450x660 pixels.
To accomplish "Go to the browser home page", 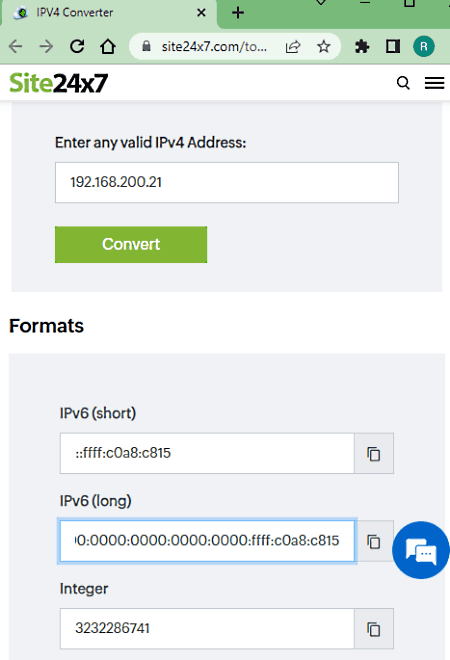I will [x=108, y=46].
